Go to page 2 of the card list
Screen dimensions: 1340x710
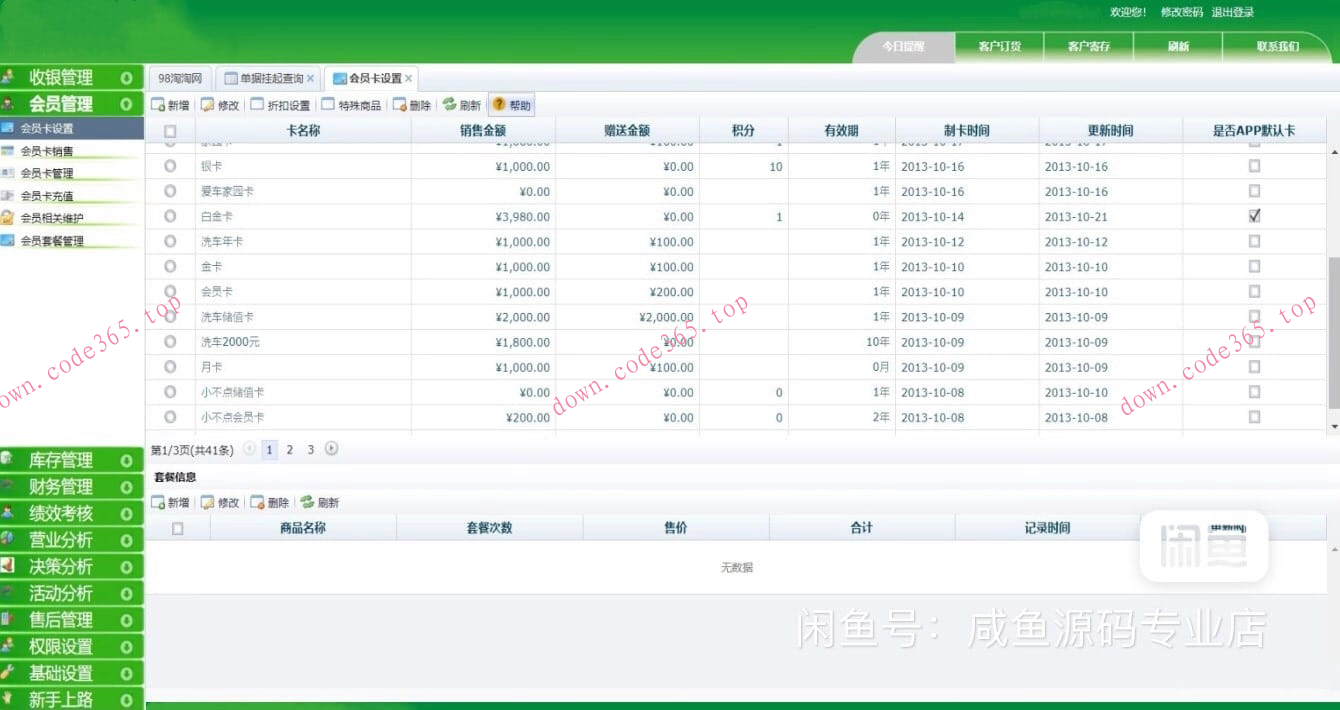[x=289, y=449]
